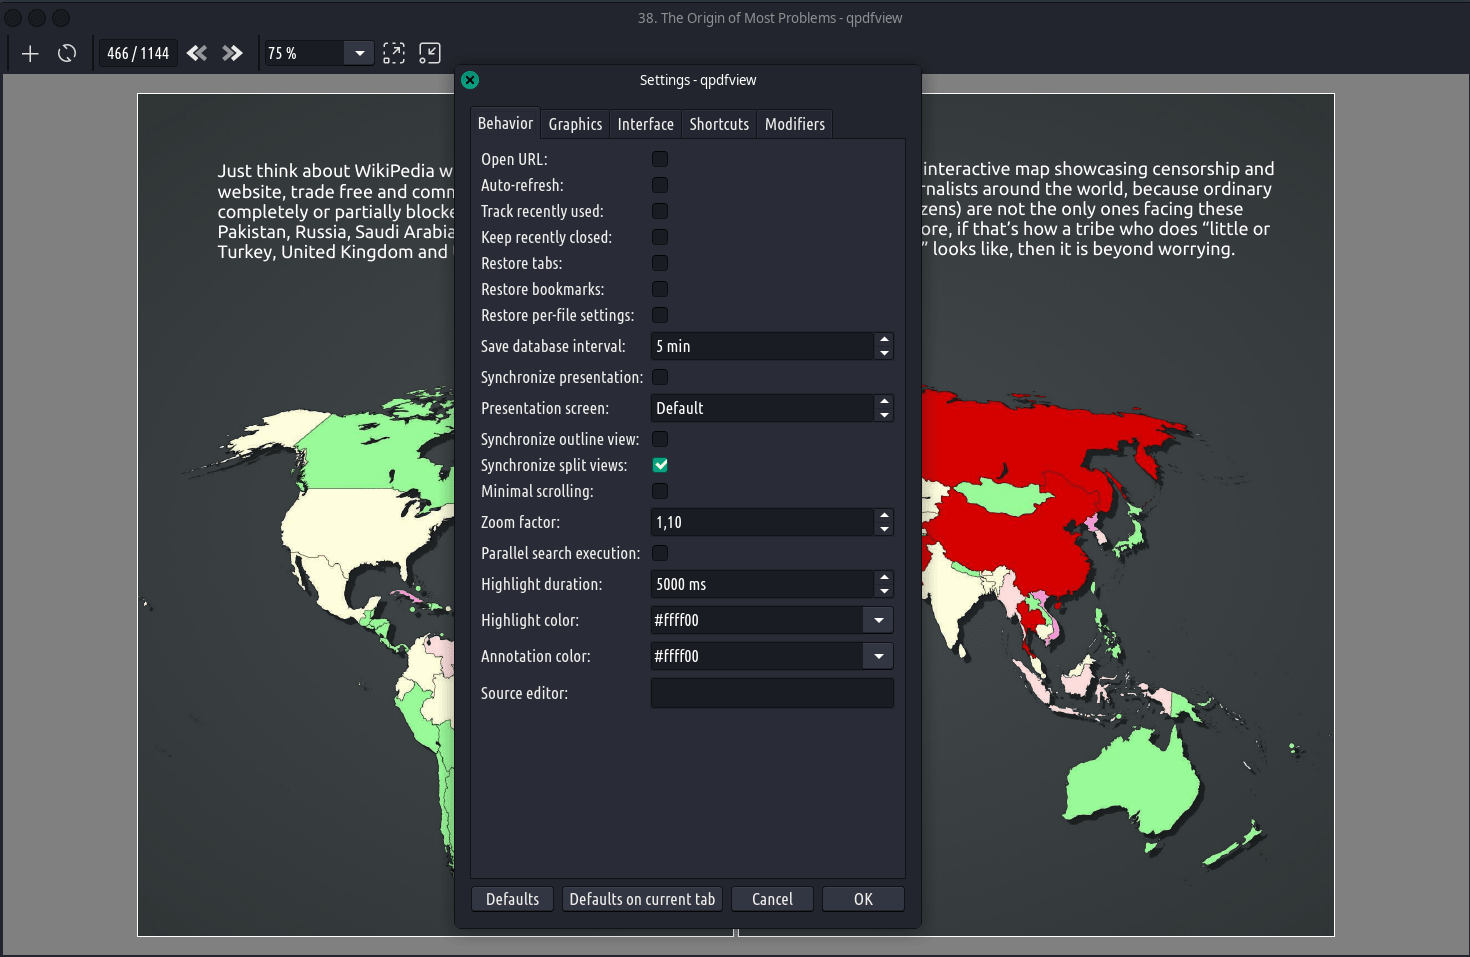Image resolution: width=1470 pixels, height=957 pixels.
Task: Enable the Open URL checkbox
Action: 660,159
